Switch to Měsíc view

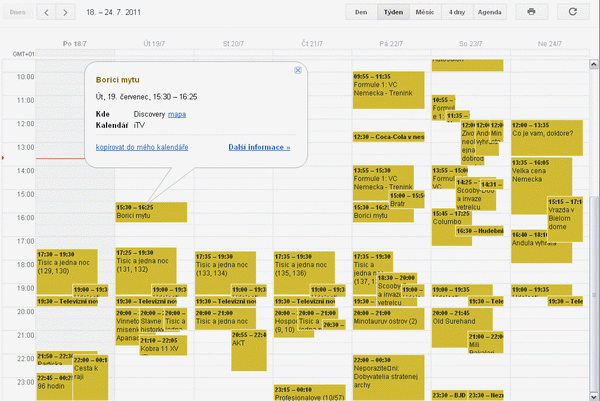pyautogui.click(x=425, y=12)
